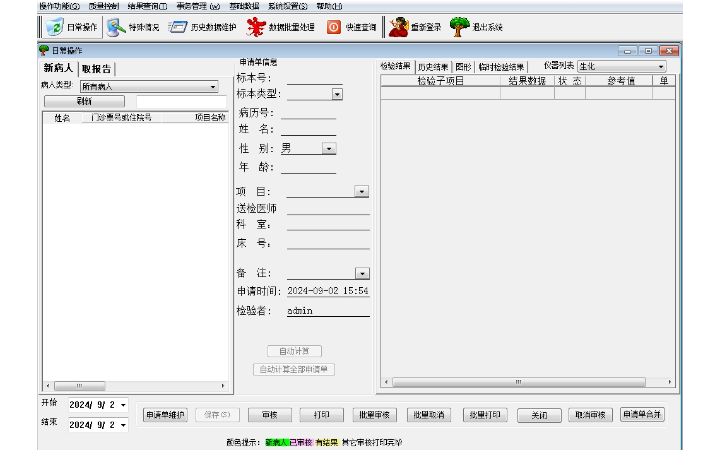This screenshot has height=450, width=720.
Task: Click the 科室 input field
Action: click(328, 225)
